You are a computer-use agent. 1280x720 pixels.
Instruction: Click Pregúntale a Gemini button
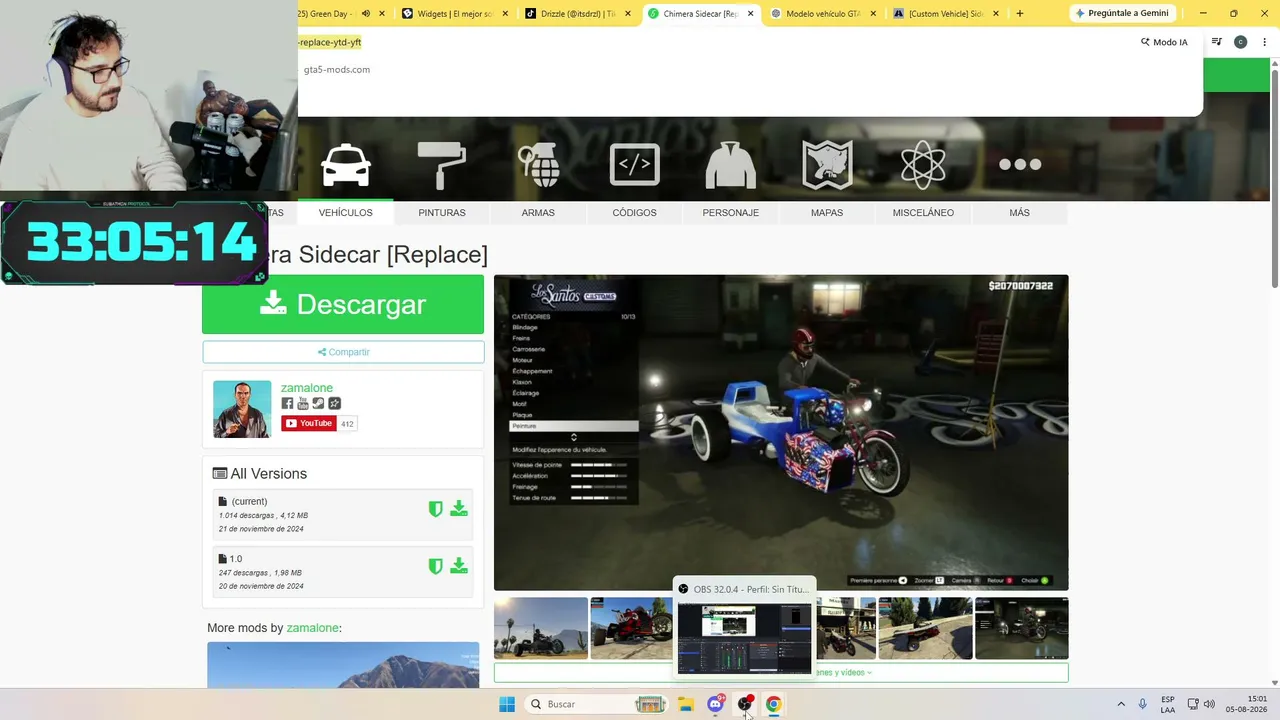(x=1121, y=14)
